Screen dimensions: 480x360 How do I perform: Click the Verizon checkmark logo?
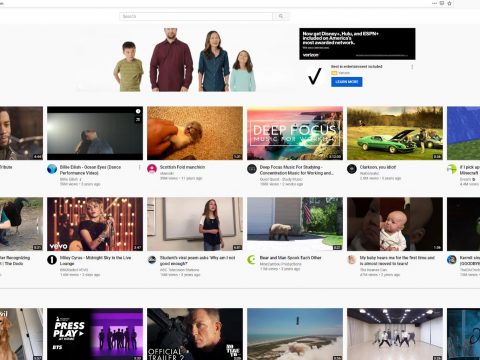click(314, 76)
